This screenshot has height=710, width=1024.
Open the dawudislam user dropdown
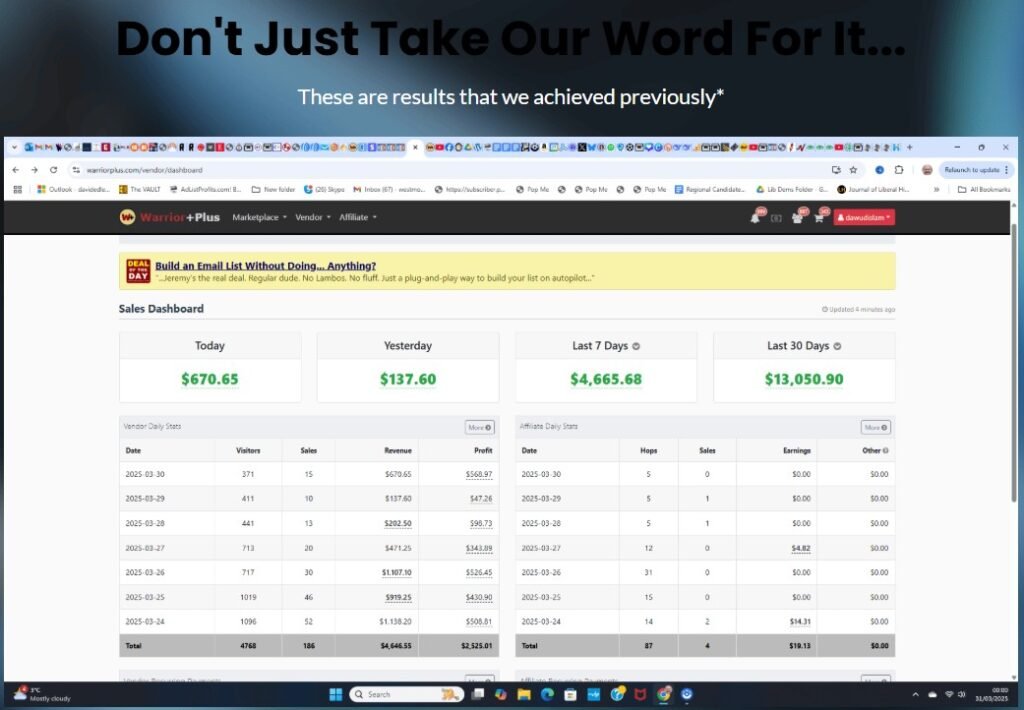tap(864, 218)
